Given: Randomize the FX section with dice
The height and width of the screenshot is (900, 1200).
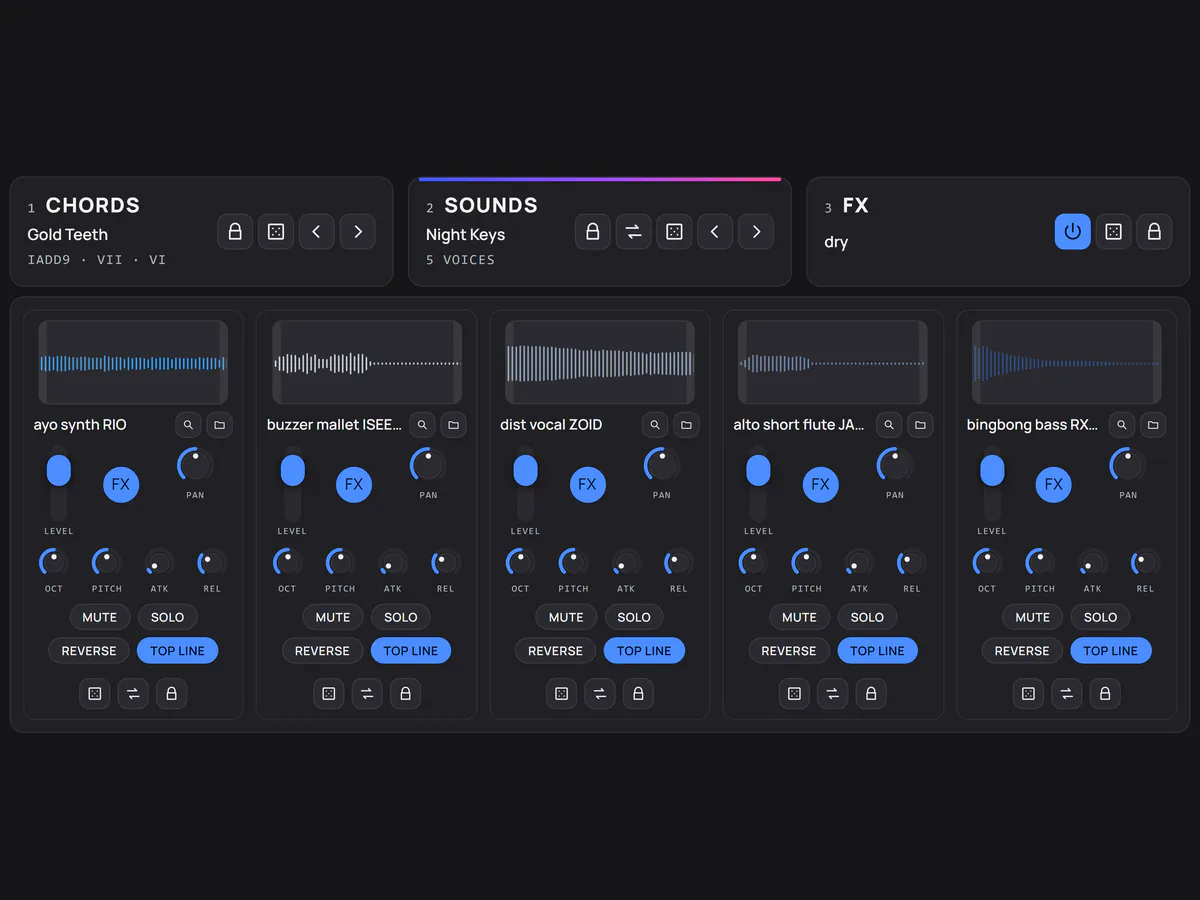Looking at the screenshot, I should pyautogui.click(x=1113, y=232).
